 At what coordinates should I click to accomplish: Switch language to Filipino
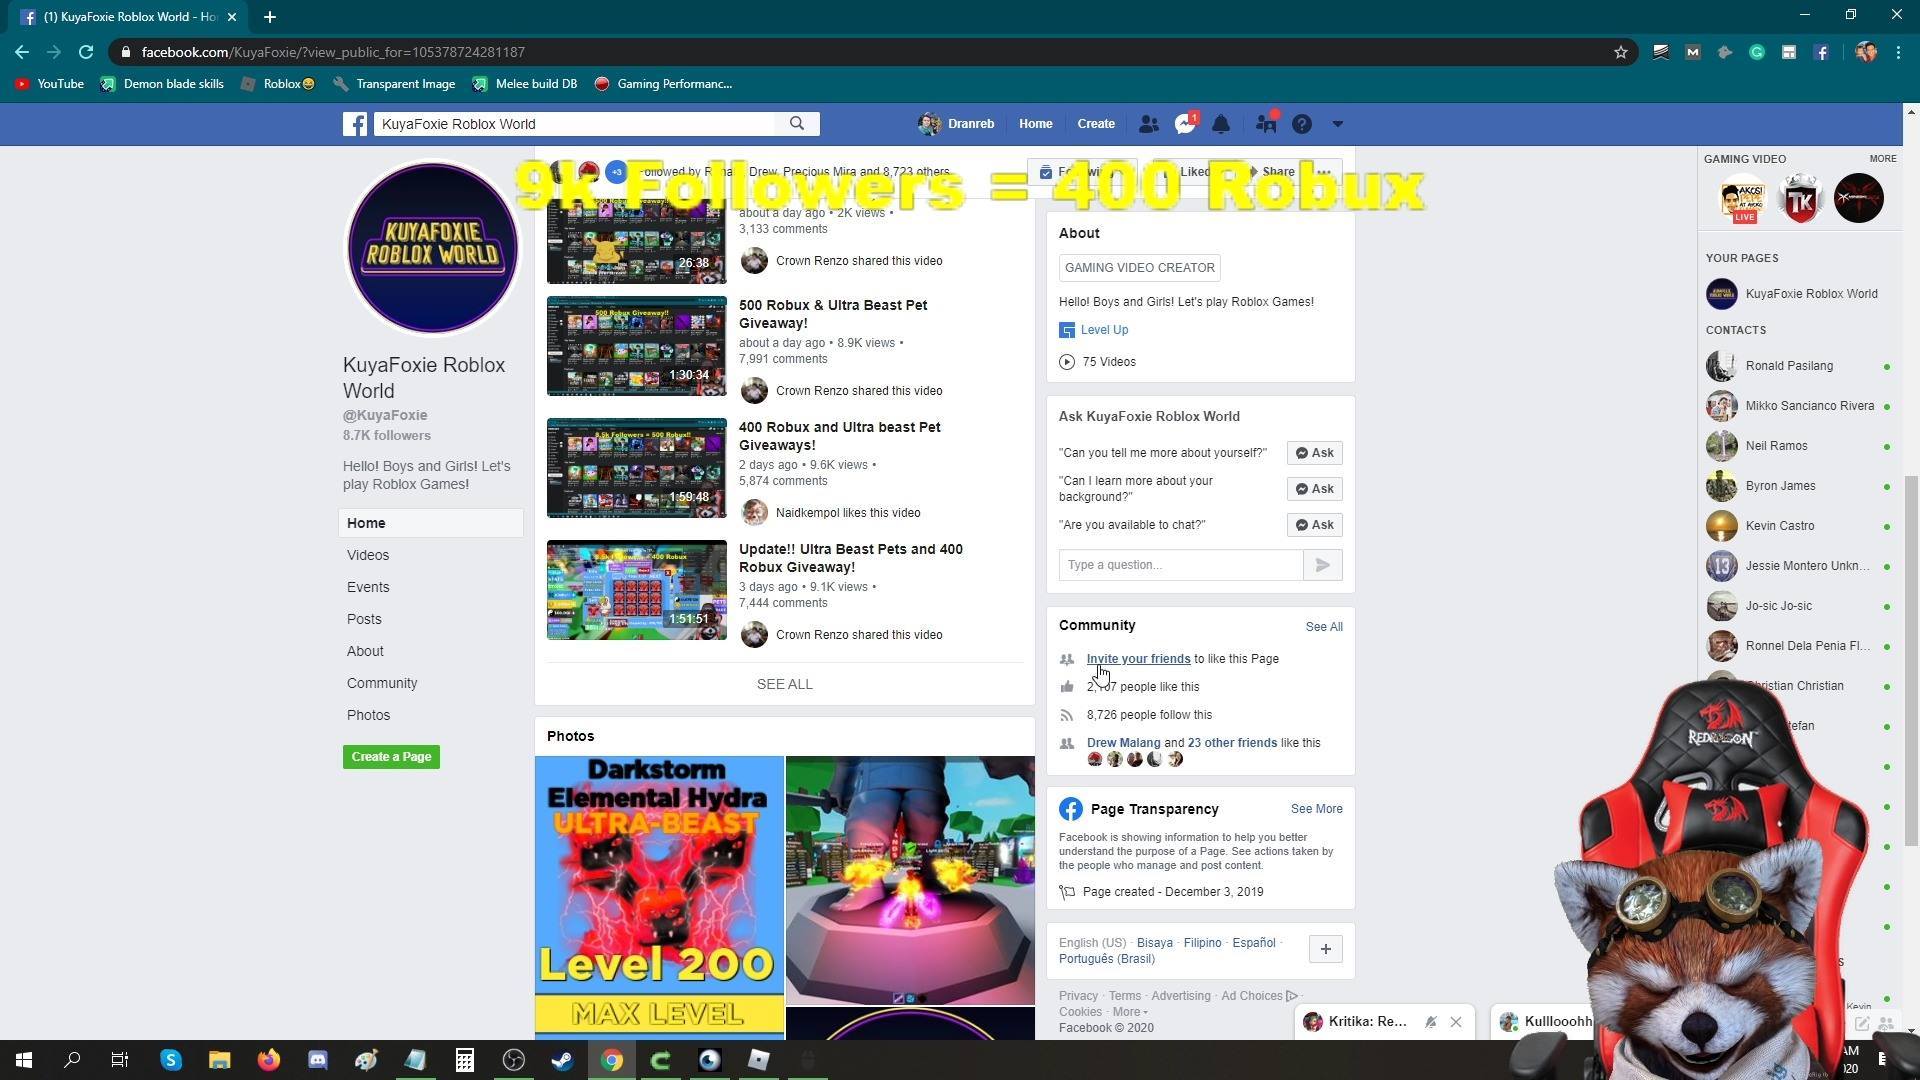[x=1202, y=943]
